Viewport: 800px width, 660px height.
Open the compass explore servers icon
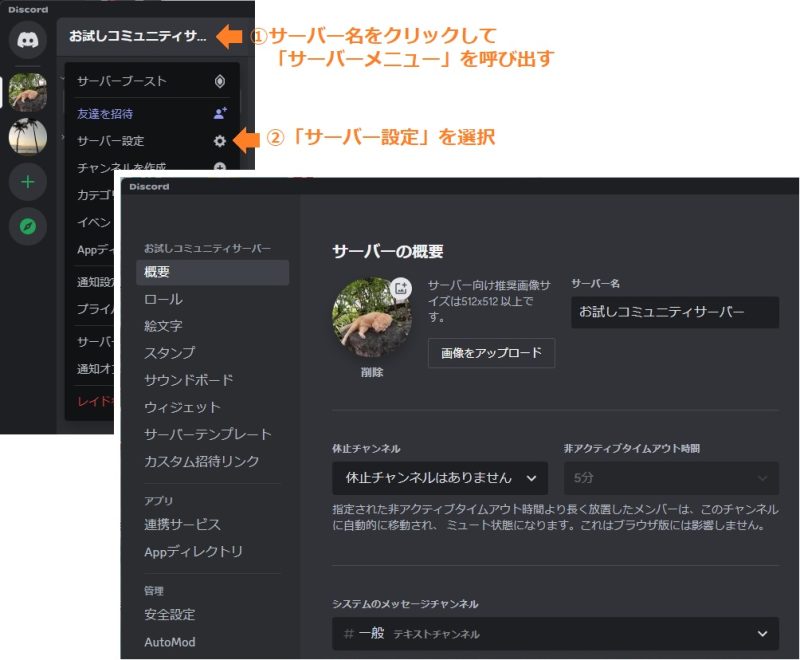(28, 226)
